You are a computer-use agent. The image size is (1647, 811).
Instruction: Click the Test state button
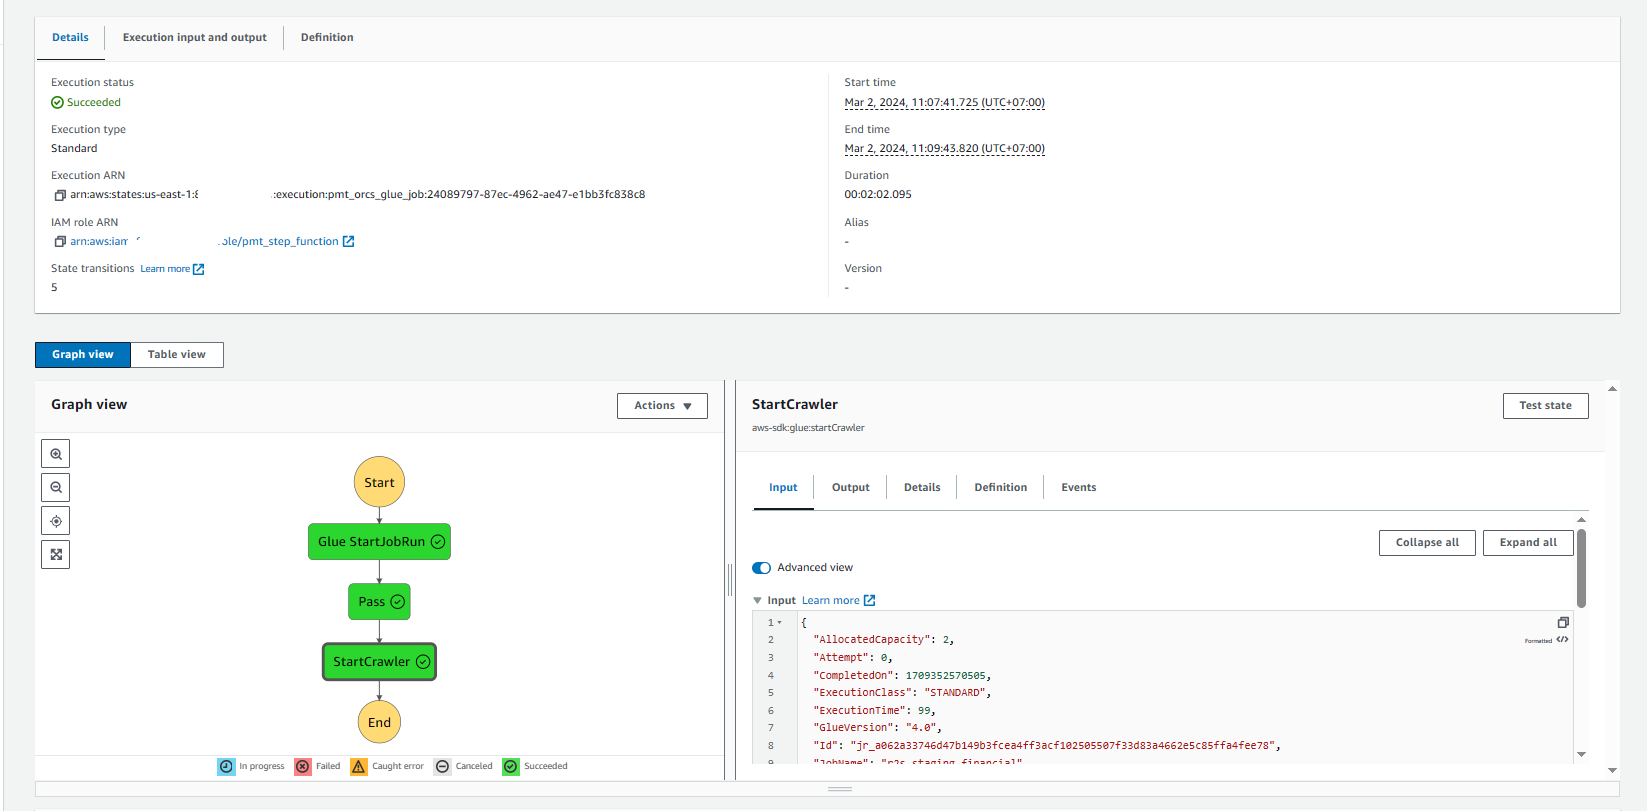pos(1545,406)
